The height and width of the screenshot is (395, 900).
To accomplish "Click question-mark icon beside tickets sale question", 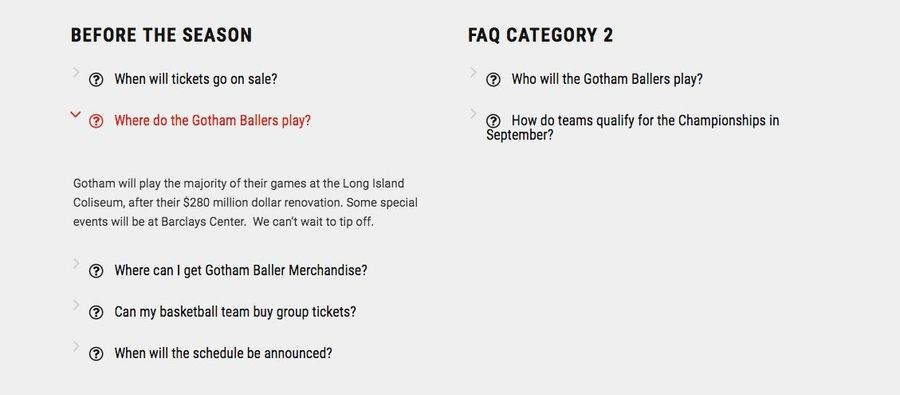I will pos(96,80).
